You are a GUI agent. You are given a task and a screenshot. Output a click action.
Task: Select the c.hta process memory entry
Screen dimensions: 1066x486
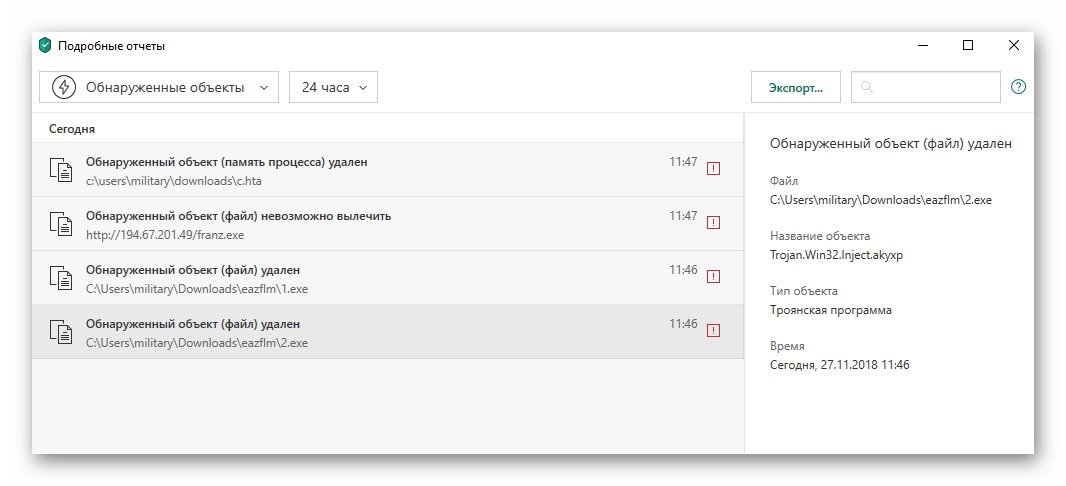coord(388,170)
